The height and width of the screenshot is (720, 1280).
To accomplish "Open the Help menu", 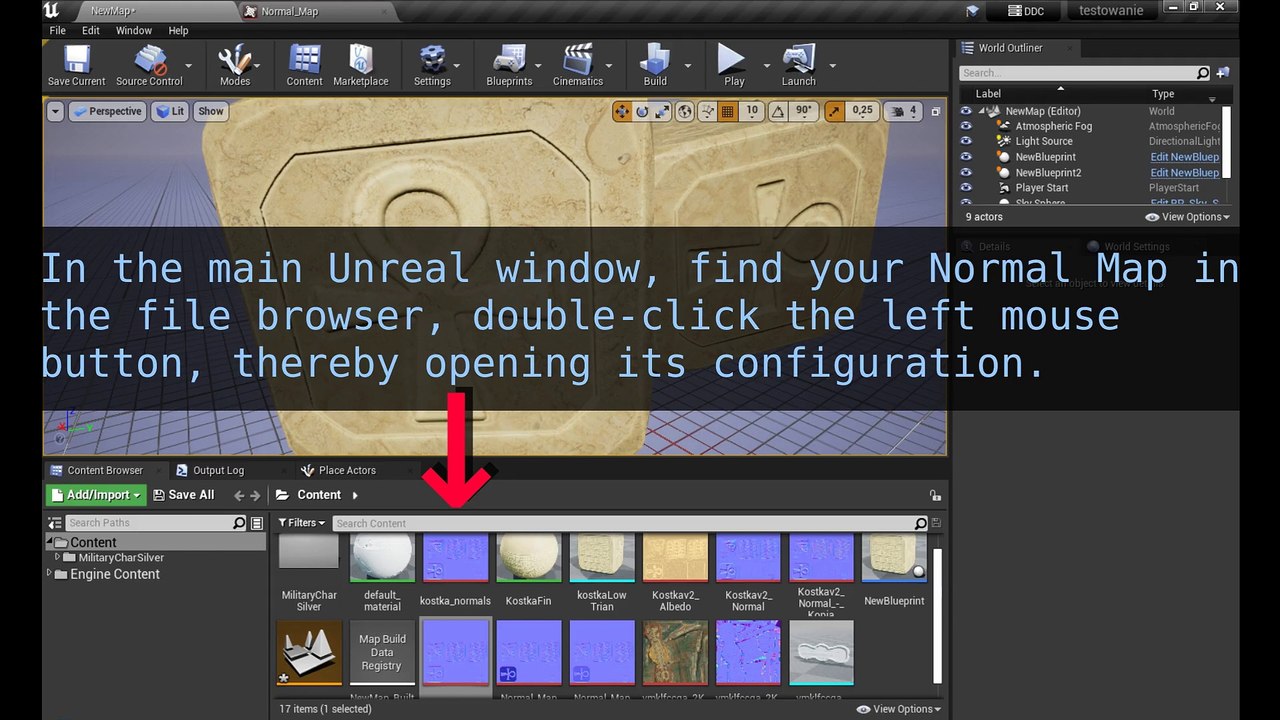I will coord(178,30).
